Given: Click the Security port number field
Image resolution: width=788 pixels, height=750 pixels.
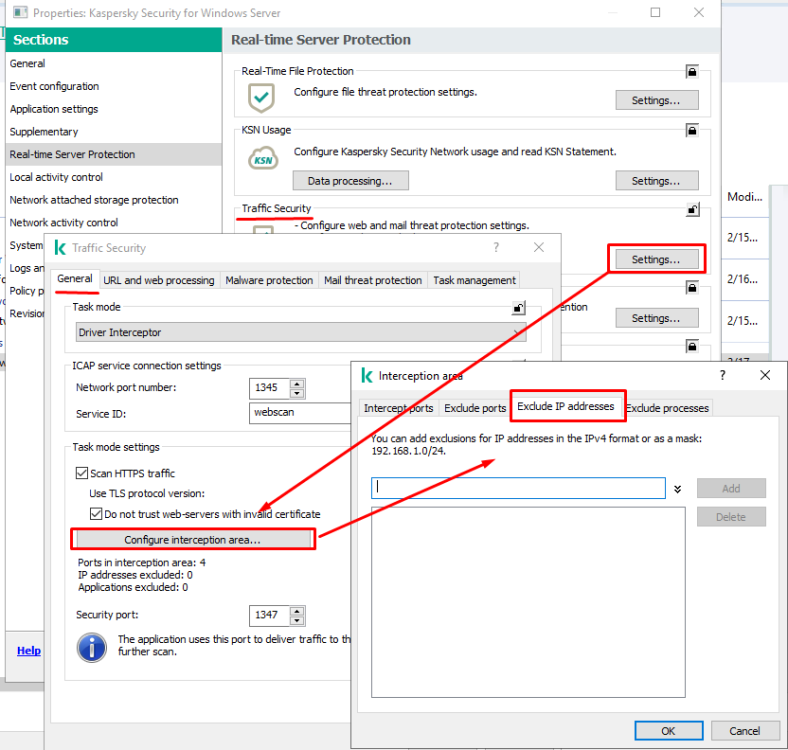Looking at the screenshot, I should tap(270, 615).
